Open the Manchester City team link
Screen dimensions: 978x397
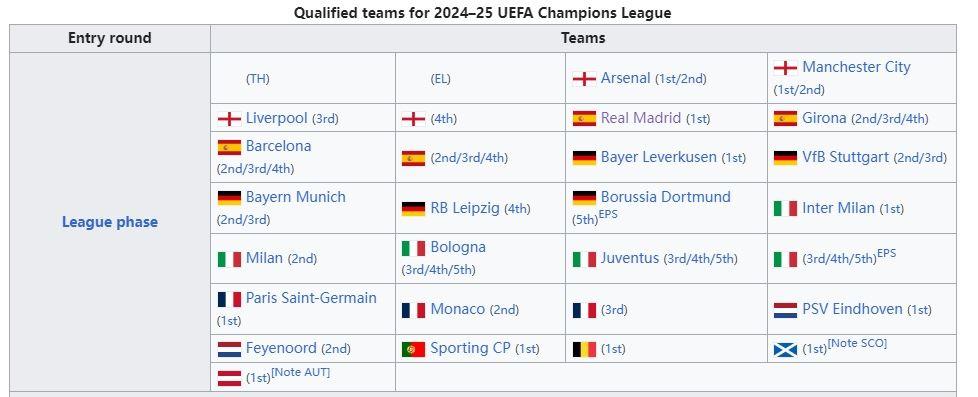(x=856, y=67)
